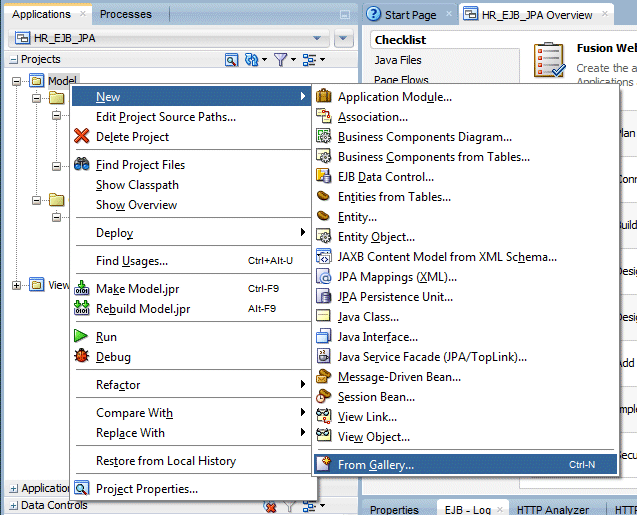Click the navigator search icon in Projects bar
The image size is (637, 515).
pyautogui.click(x=231, y=60)
